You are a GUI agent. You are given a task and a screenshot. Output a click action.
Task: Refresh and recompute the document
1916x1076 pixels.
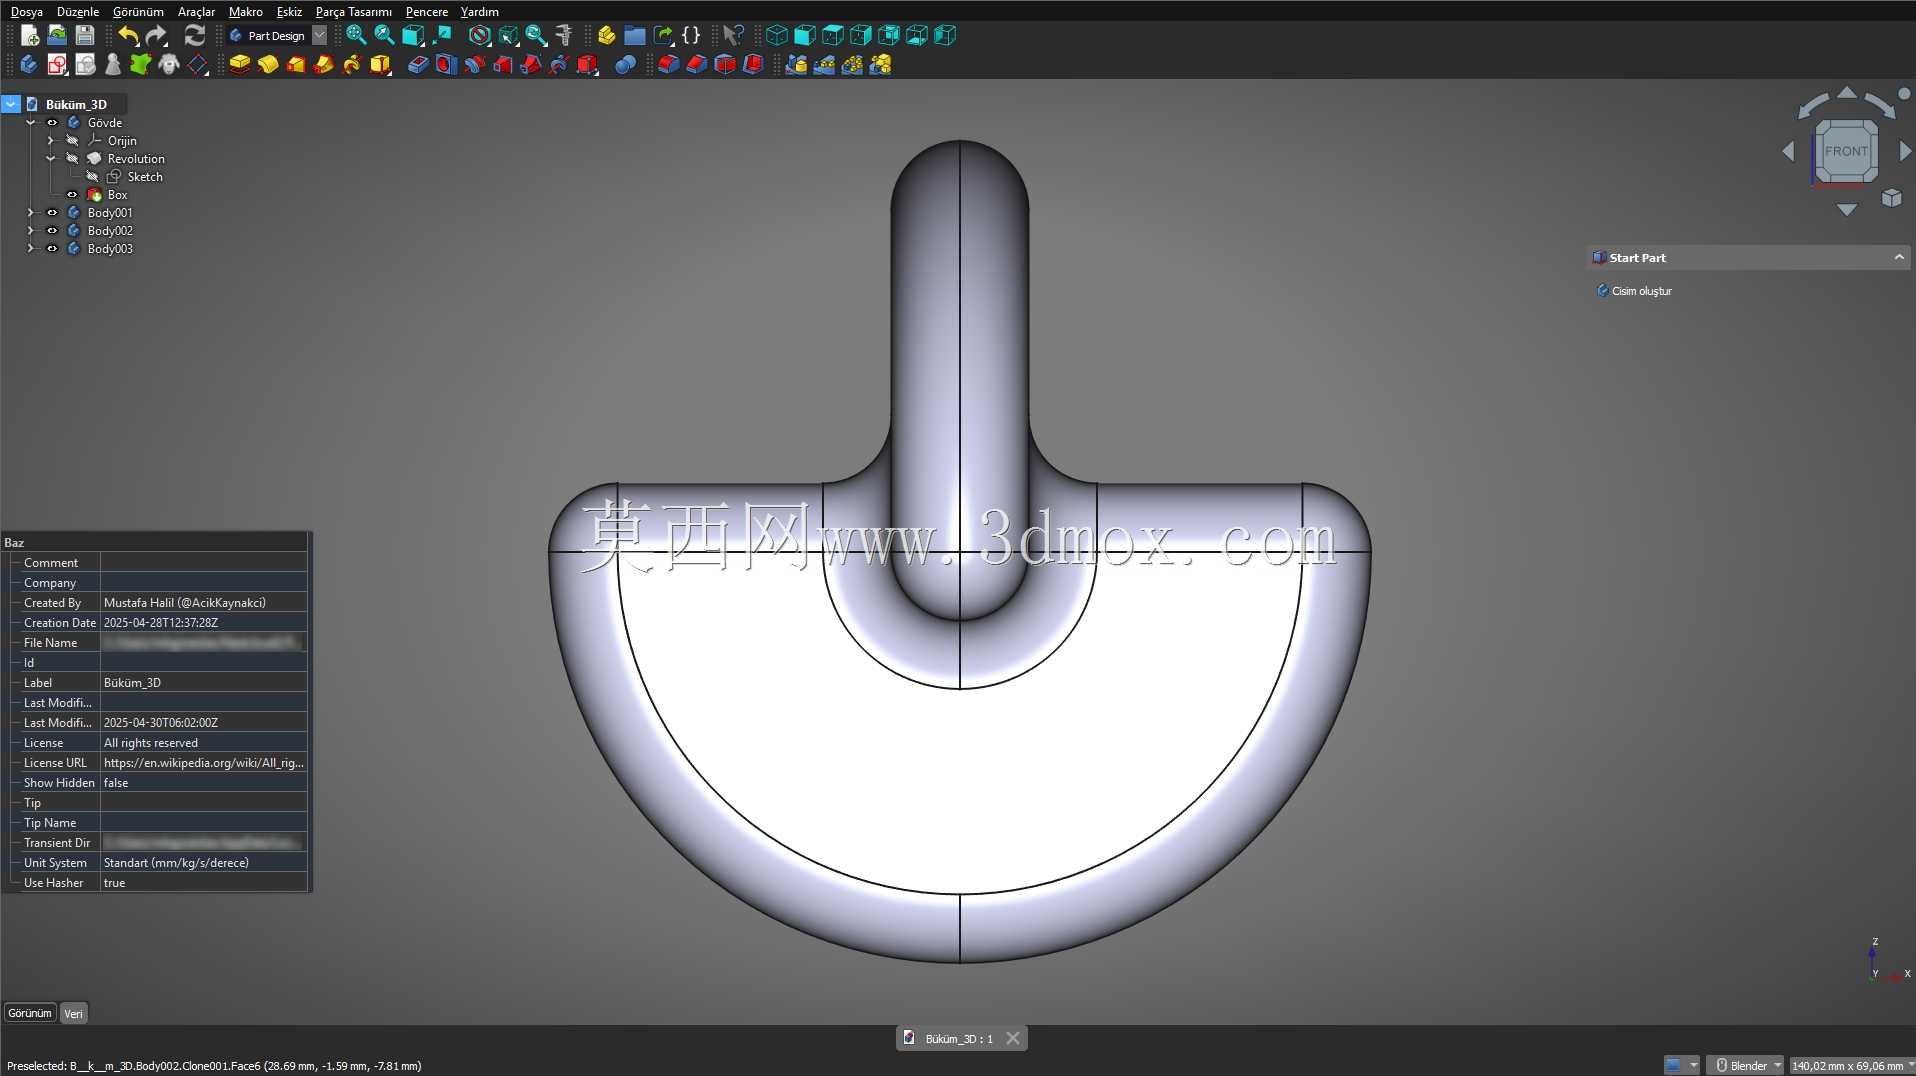pyautogui.click(x=195, y=36)
